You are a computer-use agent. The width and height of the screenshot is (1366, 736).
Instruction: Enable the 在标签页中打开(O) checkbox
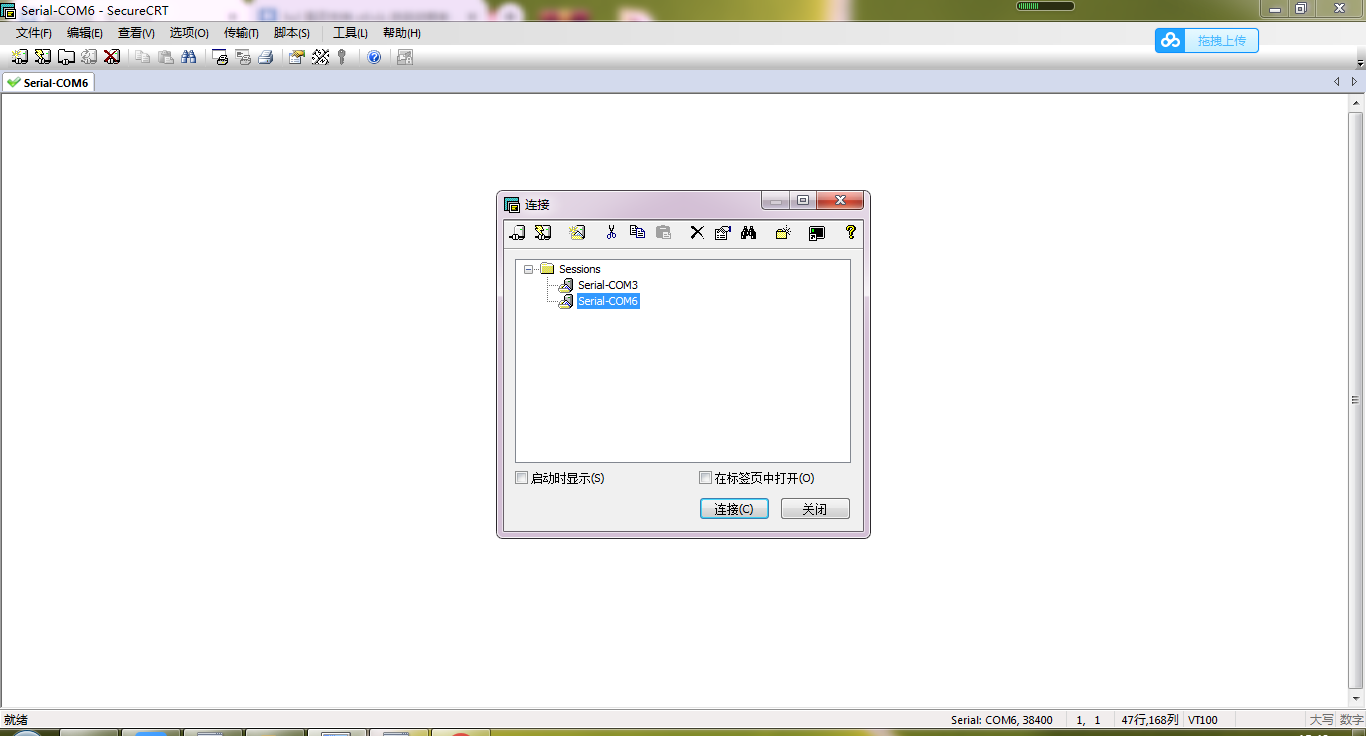tap(705, 478)
